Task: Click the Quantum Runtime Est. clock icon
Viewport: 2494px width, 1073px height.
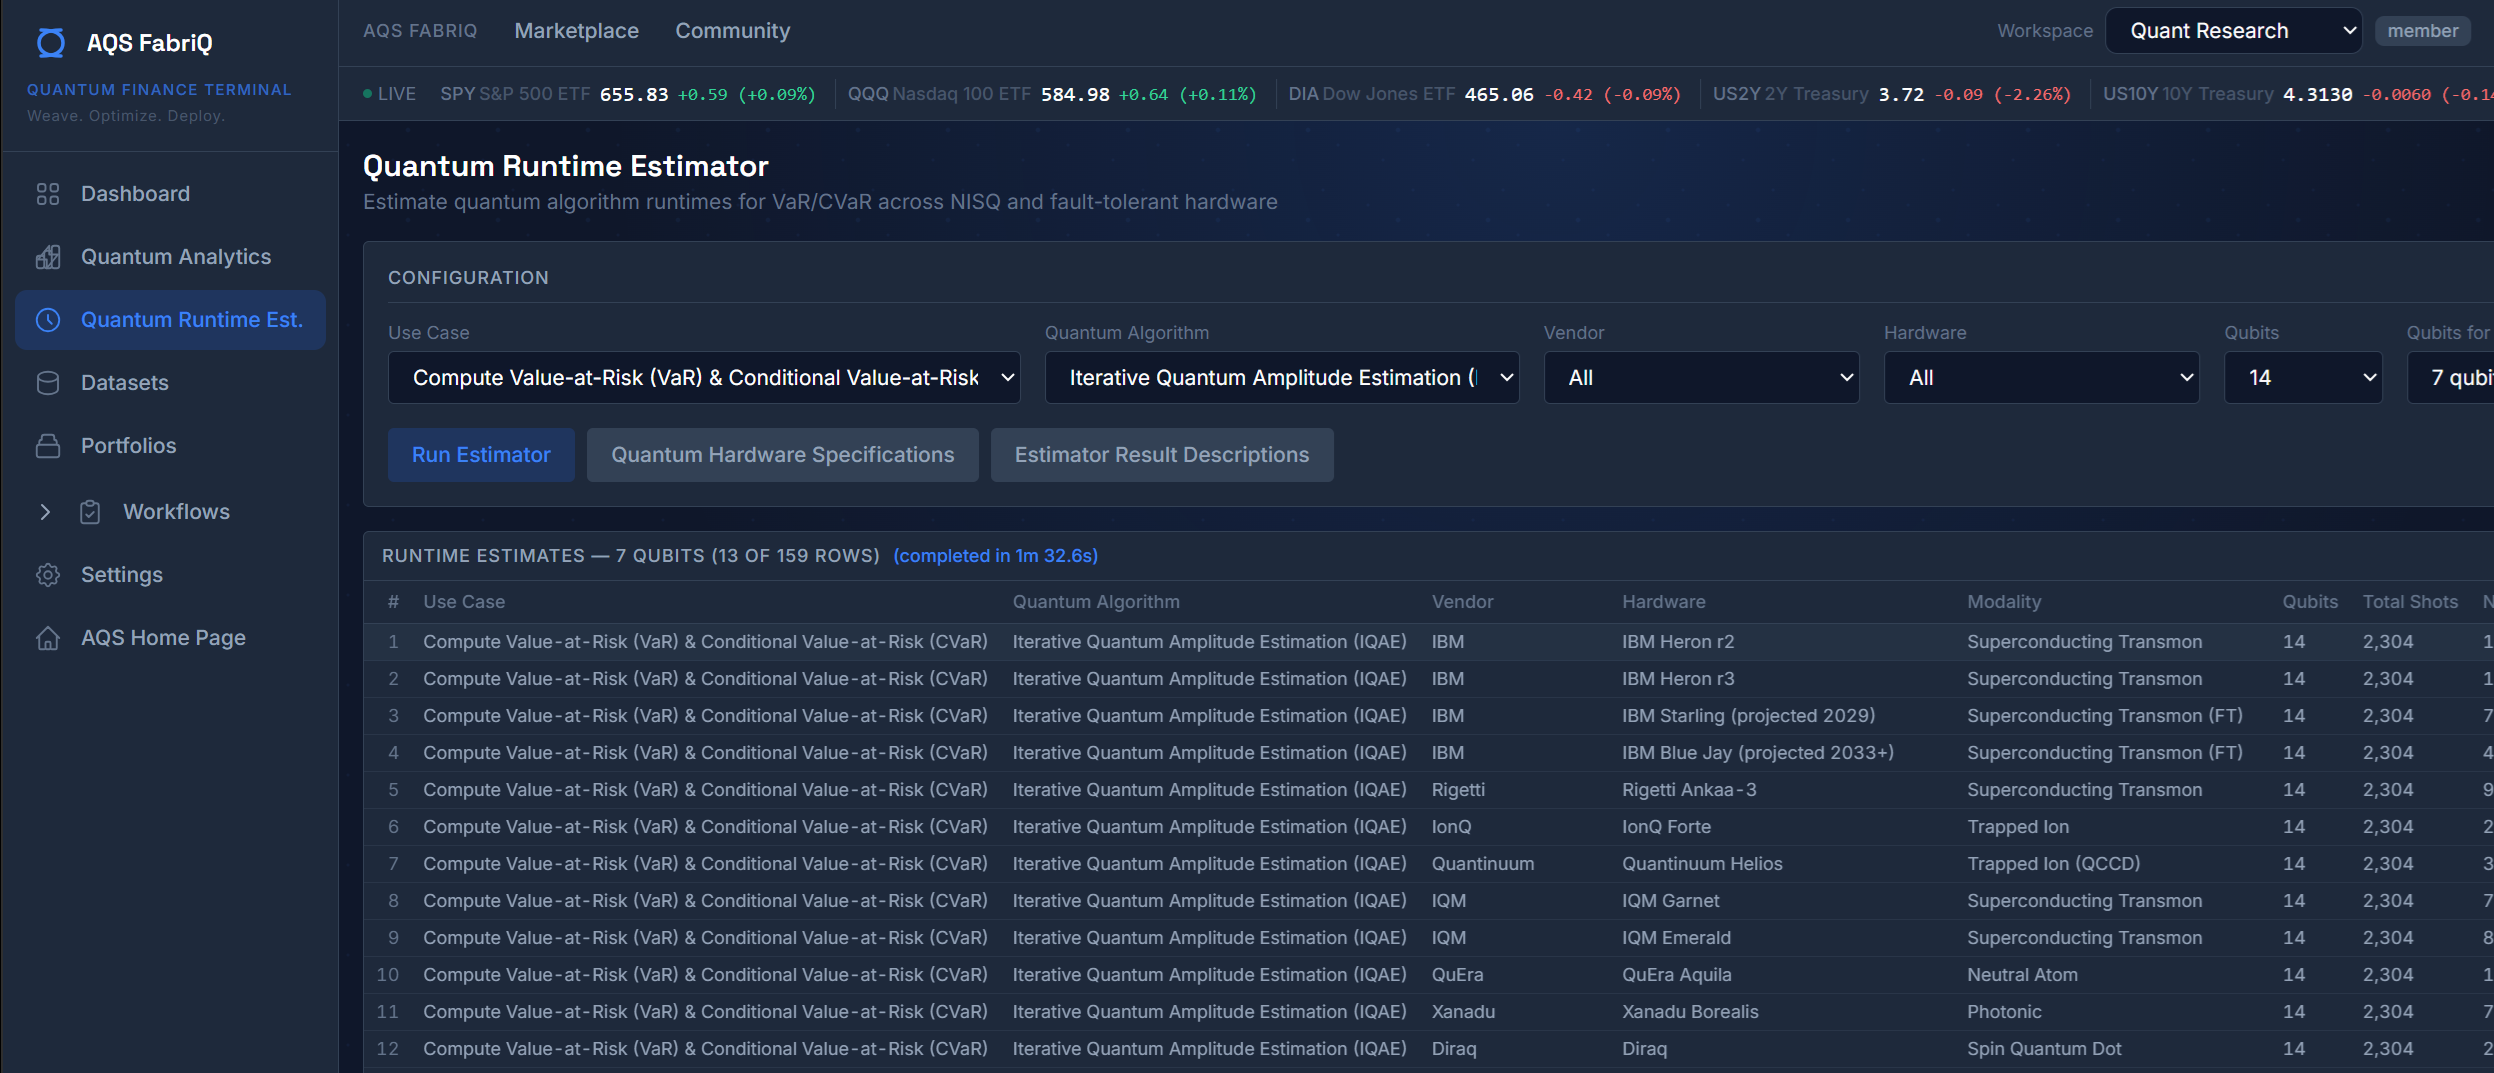Action: [49, 320]
